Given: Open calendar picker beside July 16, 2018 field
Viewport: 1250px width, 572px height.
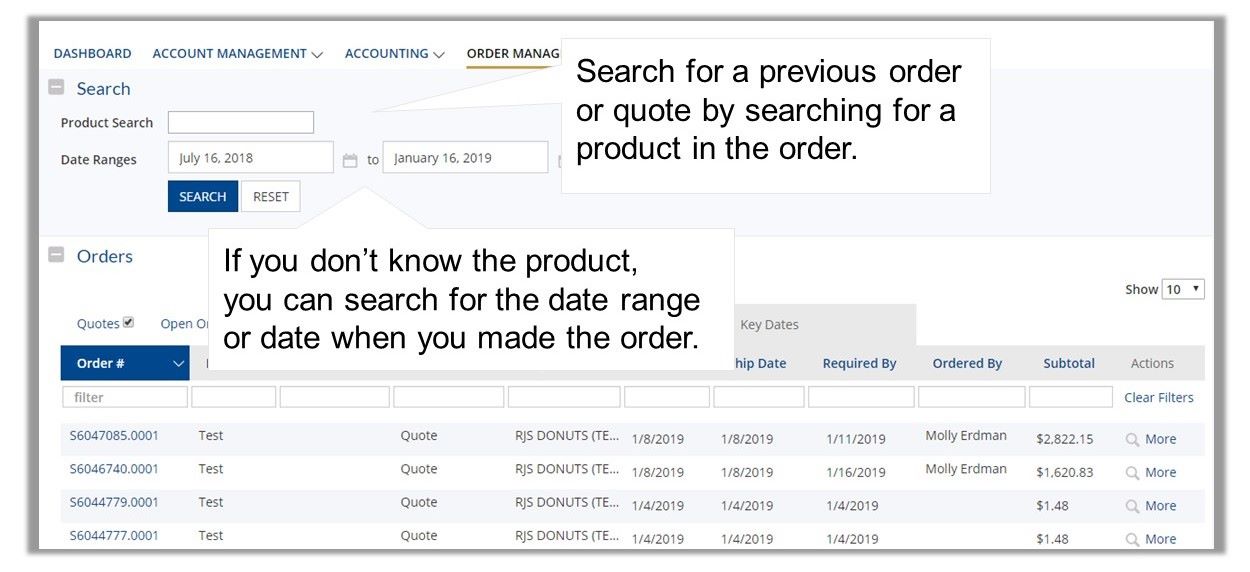Looking at the screenshot, I should click(x=350, y=160).
